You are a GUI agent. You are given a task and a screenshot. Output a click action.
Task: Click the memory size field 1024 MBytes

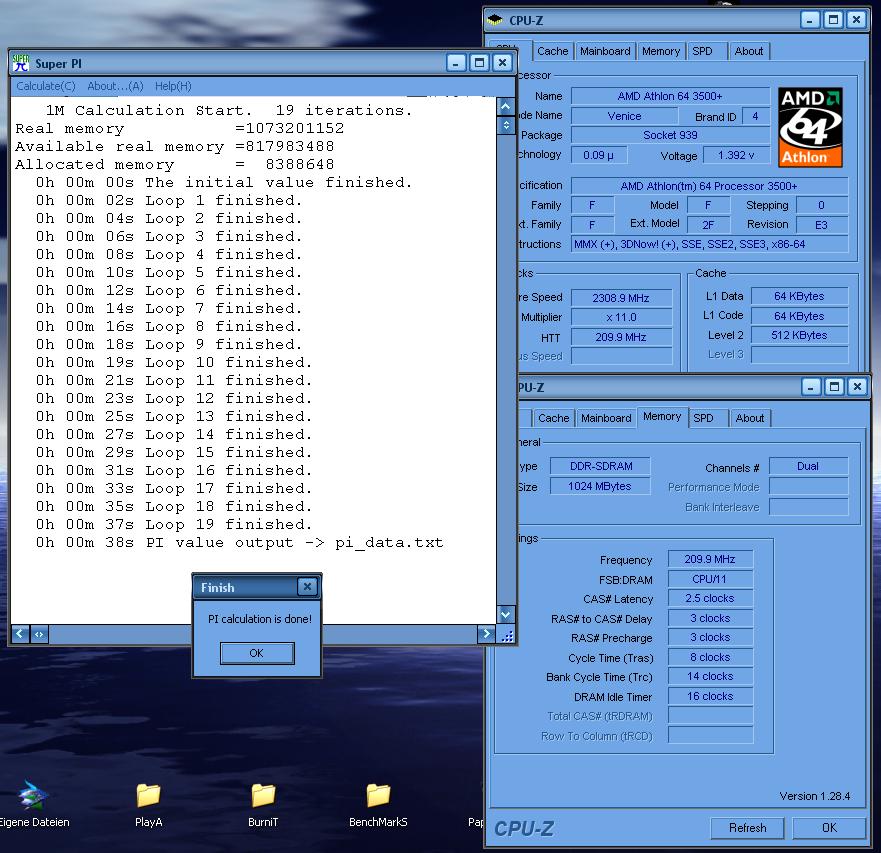(601, 486)
